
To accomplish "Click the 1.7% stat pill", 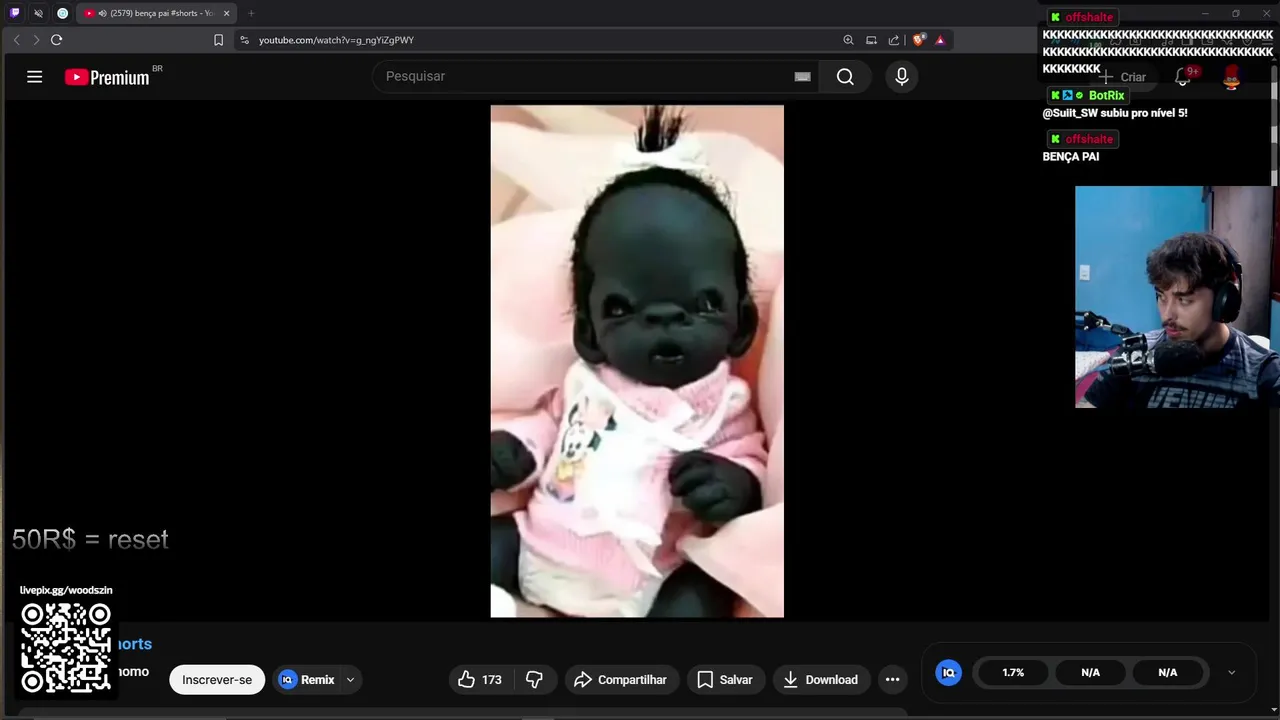I will point(1013,673).
